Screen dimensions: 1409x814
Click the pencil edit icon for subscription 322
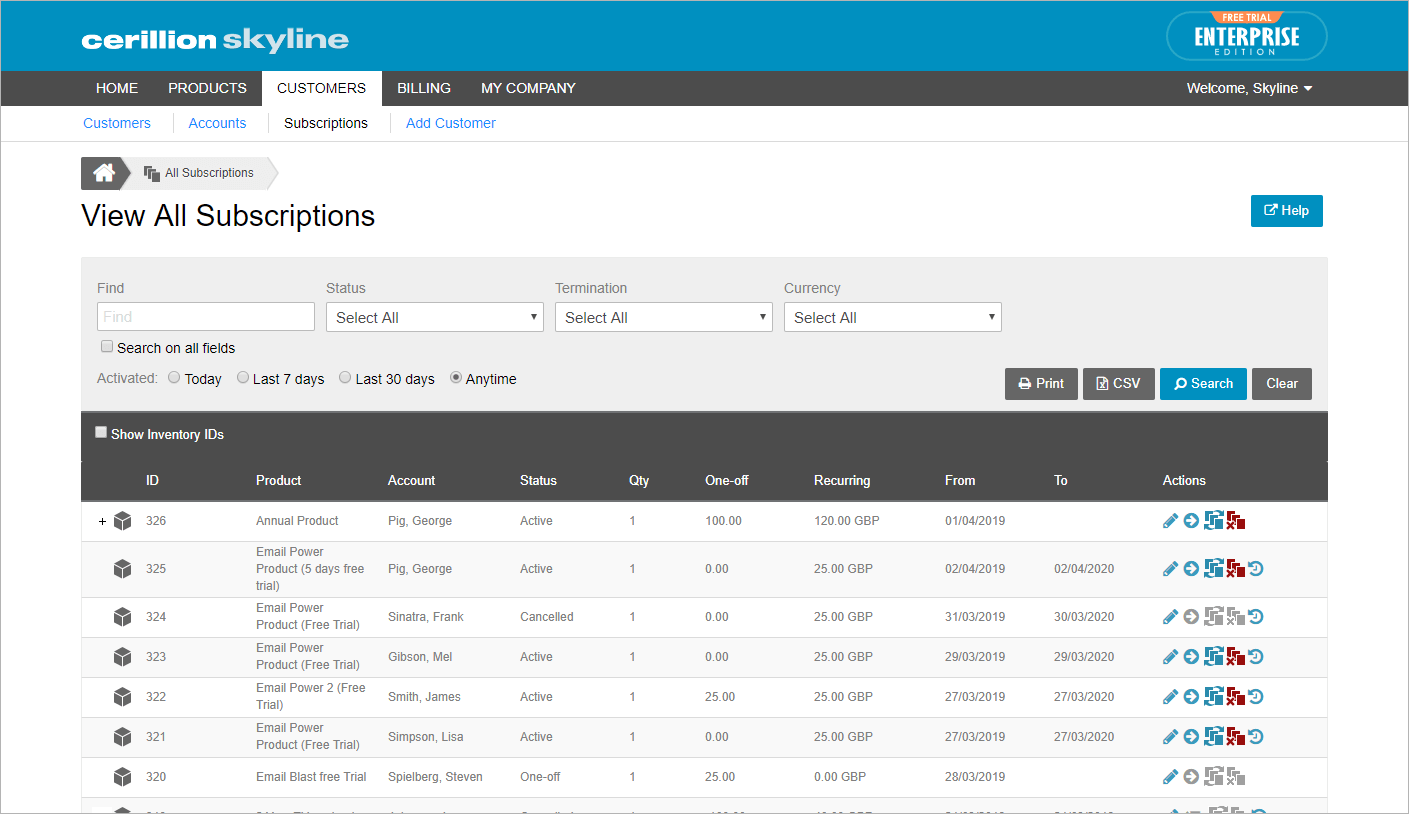[1171, 697]
